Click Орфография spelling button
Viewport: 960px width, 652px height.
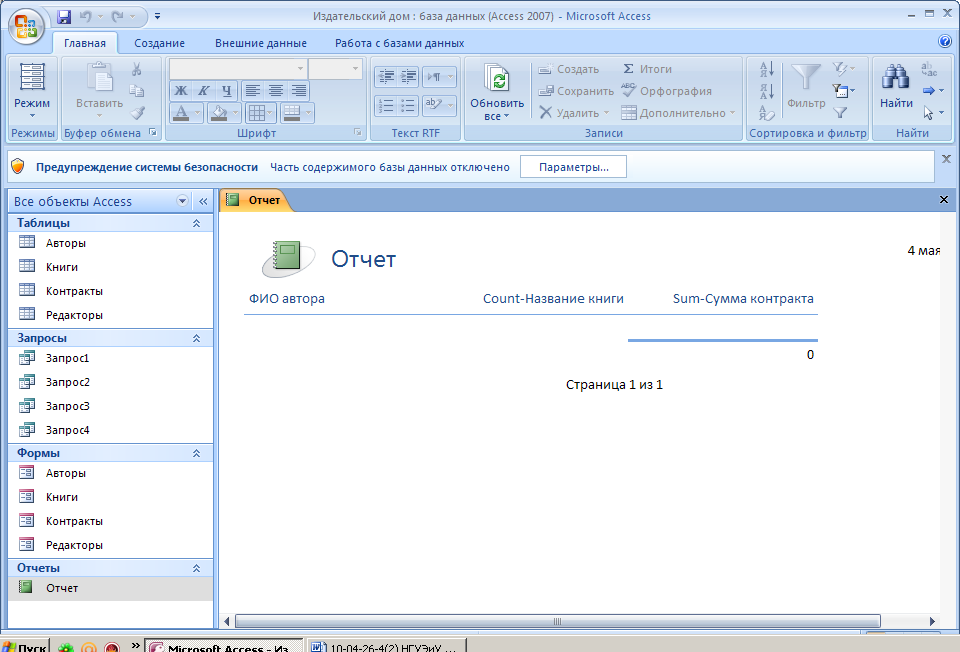[667, 91]
